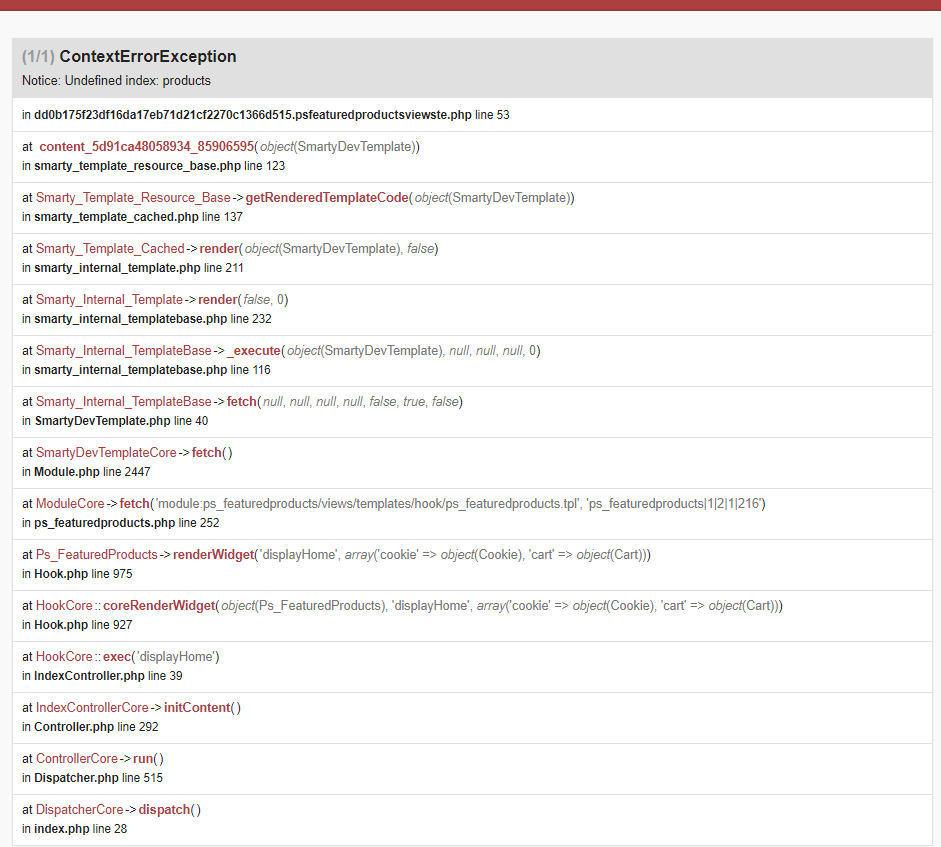The image size is (941, 847).
Task: Click the Smarty_Template_Resource_Base class name
Action: click(x=133, y=197)
